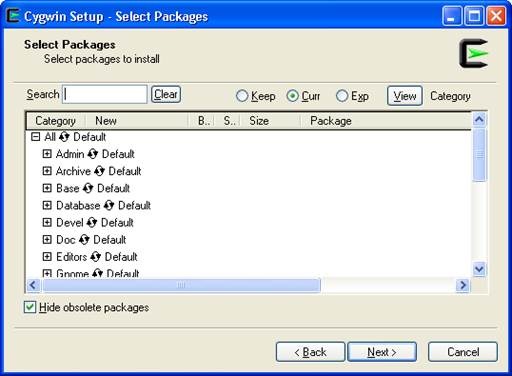Image resolution: width=512 pixels, height=376 pixels.
Task: Clear the search field with Clear button
Action: coord(166,94)
